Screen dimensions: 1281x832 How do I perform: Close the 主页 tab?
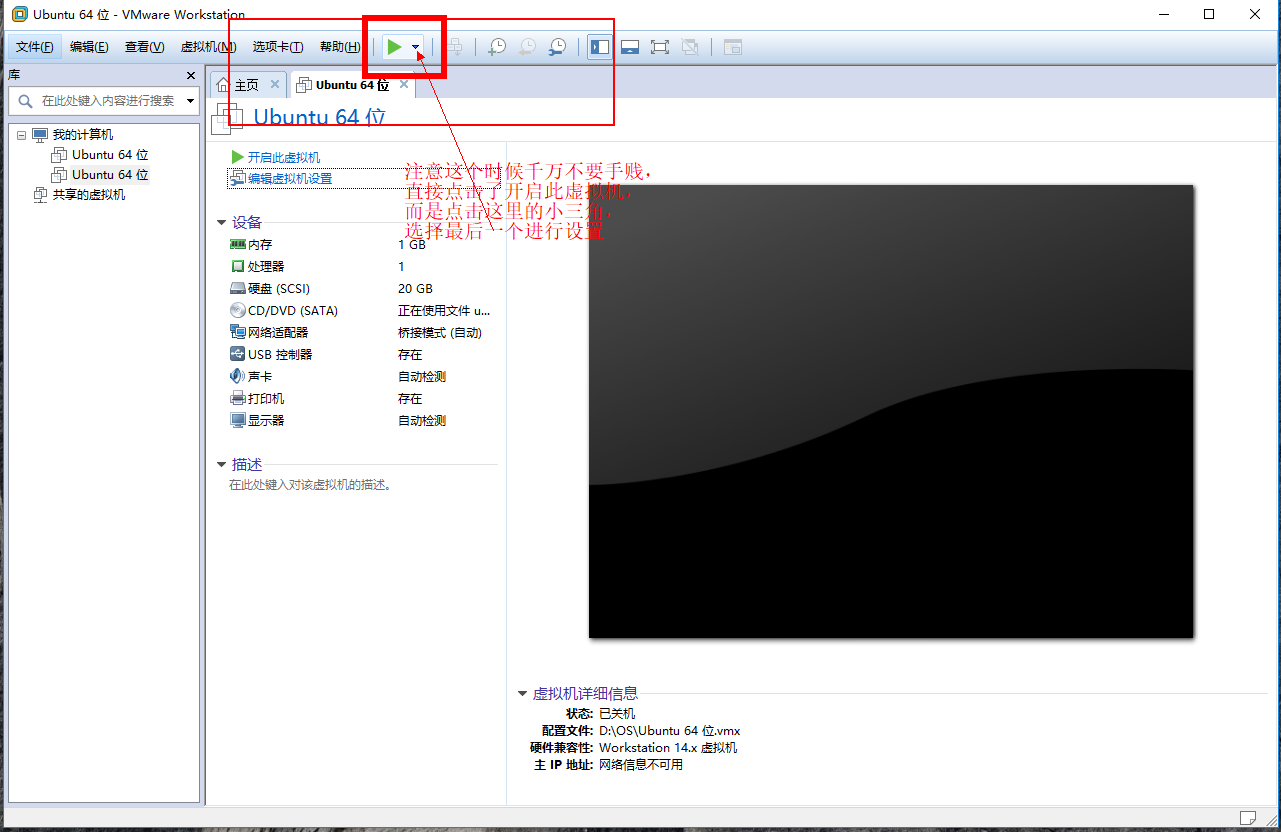(x=275, y=85)
